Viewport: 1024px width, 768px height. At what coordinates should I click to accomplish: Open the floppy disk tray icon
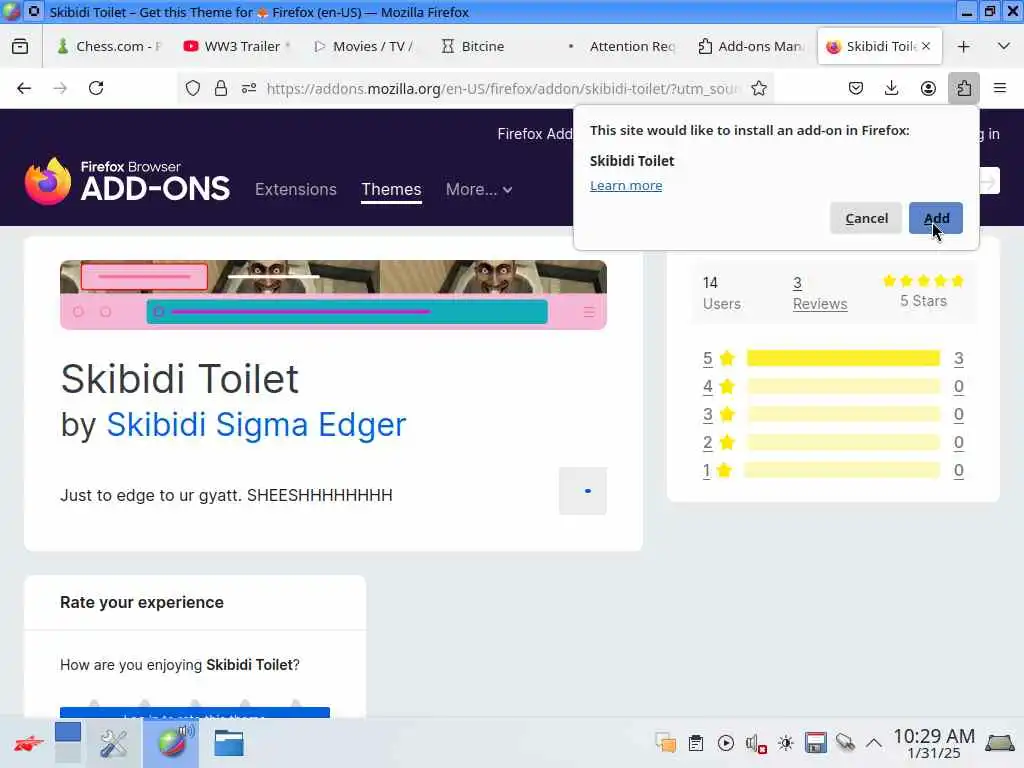(x=816, y=743)
